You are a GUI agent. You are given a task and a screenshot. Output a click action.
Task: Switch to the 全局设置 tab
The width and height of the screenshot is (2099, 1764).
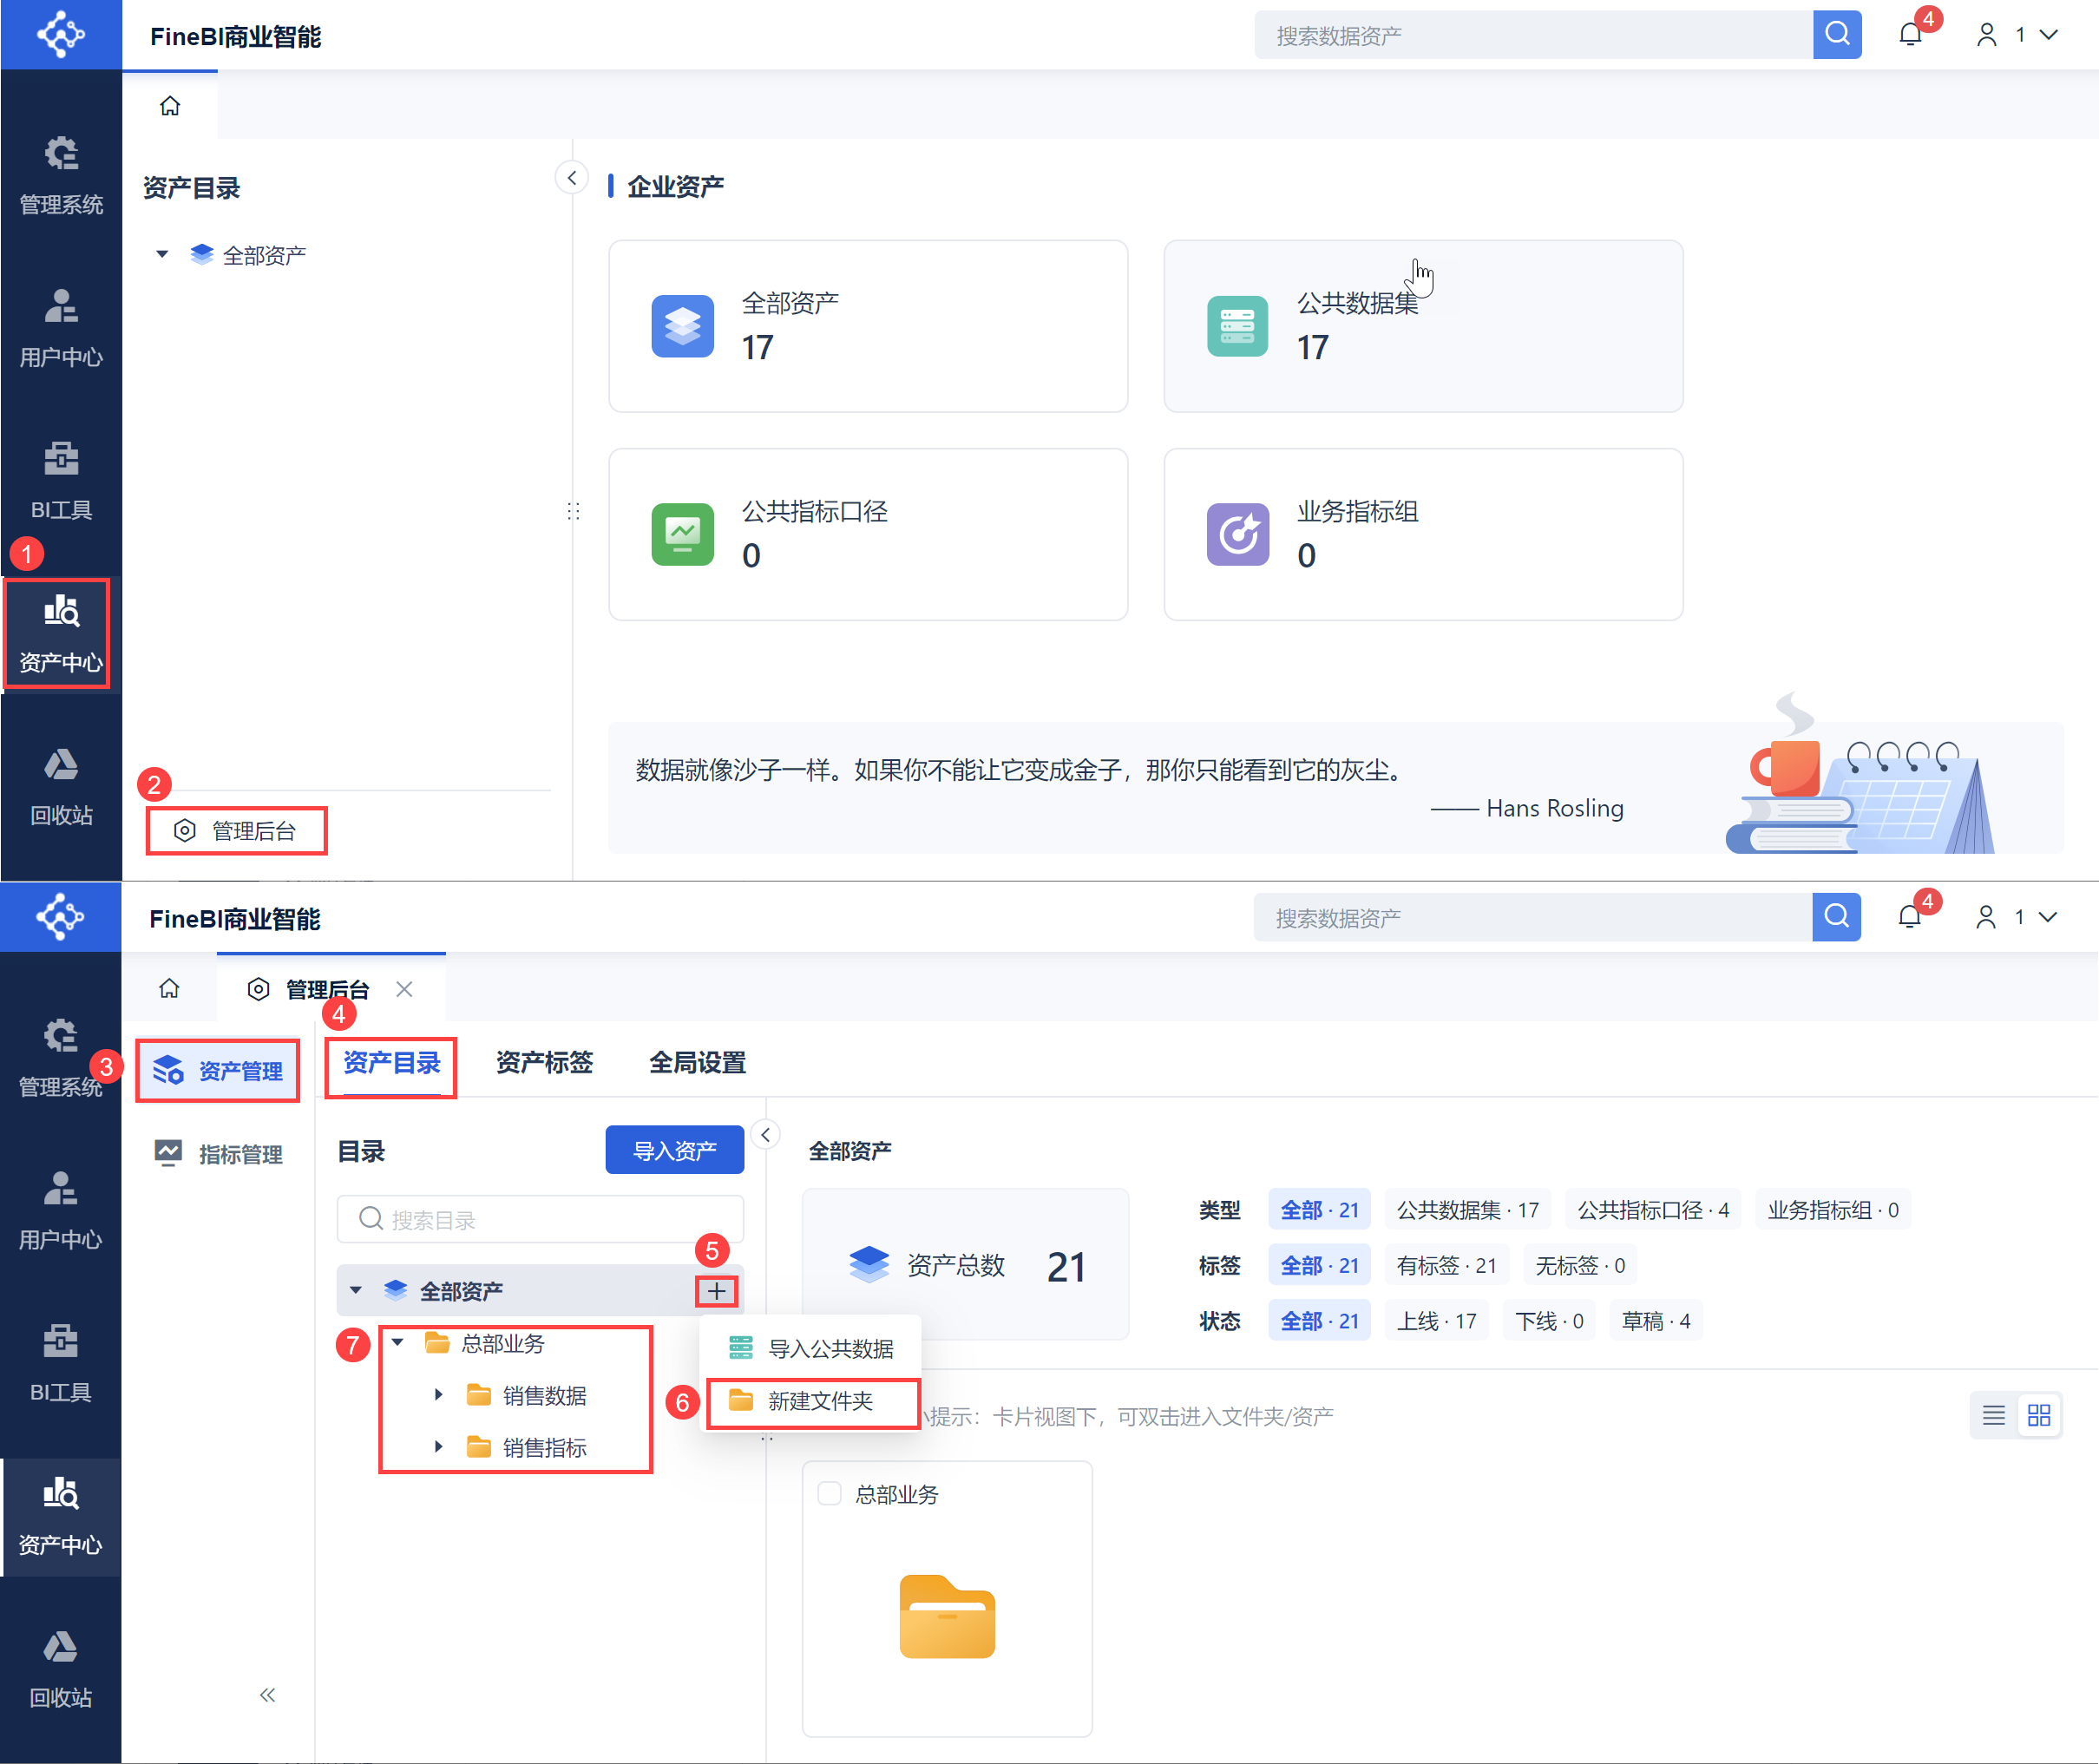point(697,1063)
